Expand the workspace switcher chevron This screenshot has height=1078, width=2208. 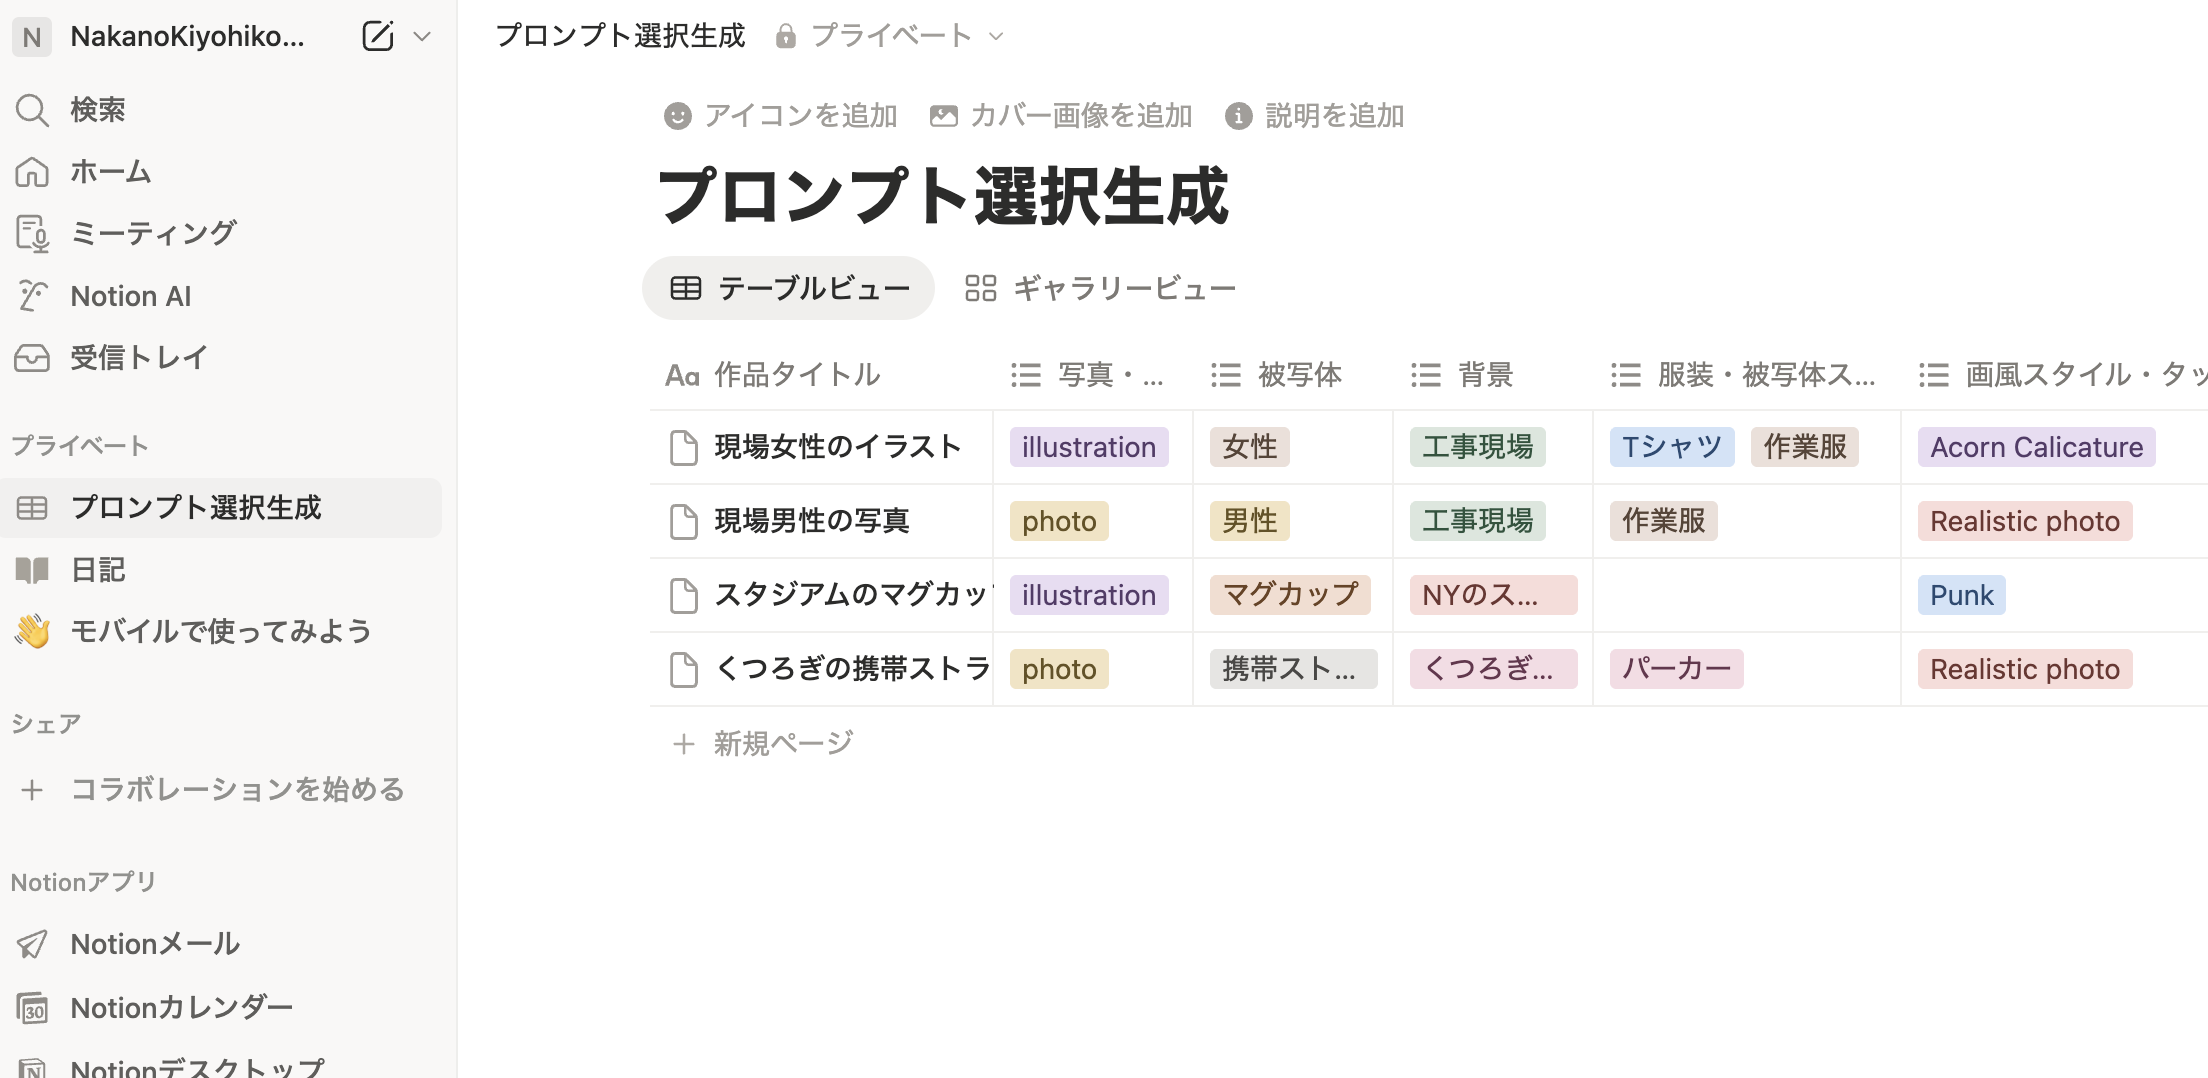pos(422,37)
